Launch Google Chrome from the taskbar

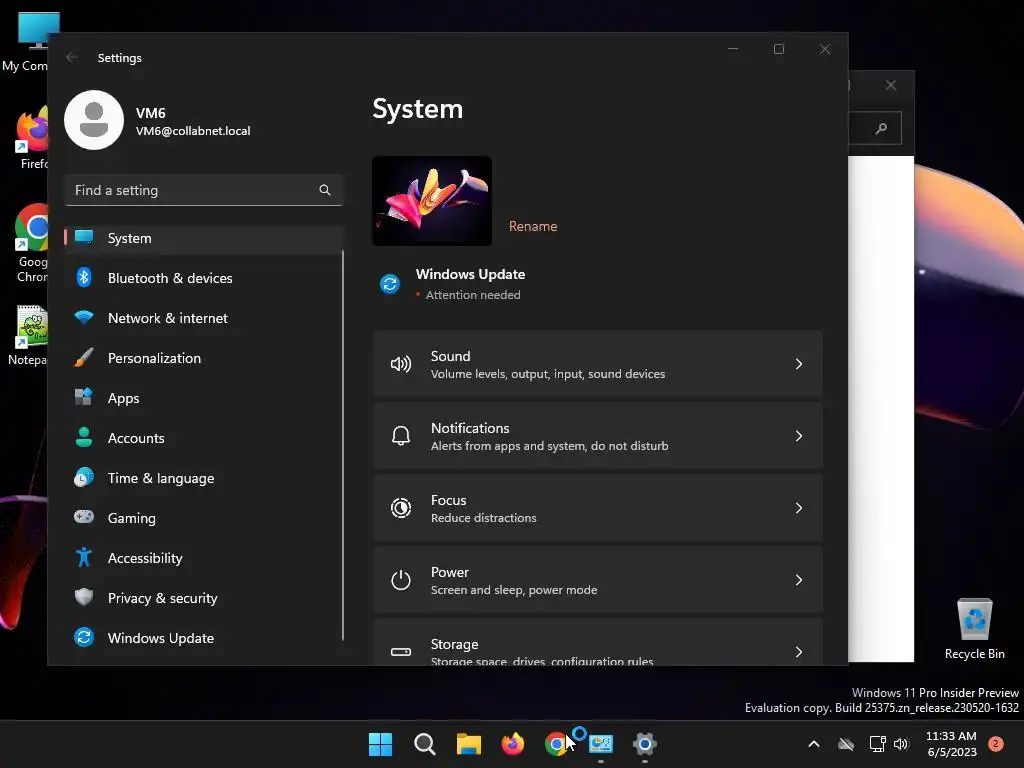click(x=556, y=744)
